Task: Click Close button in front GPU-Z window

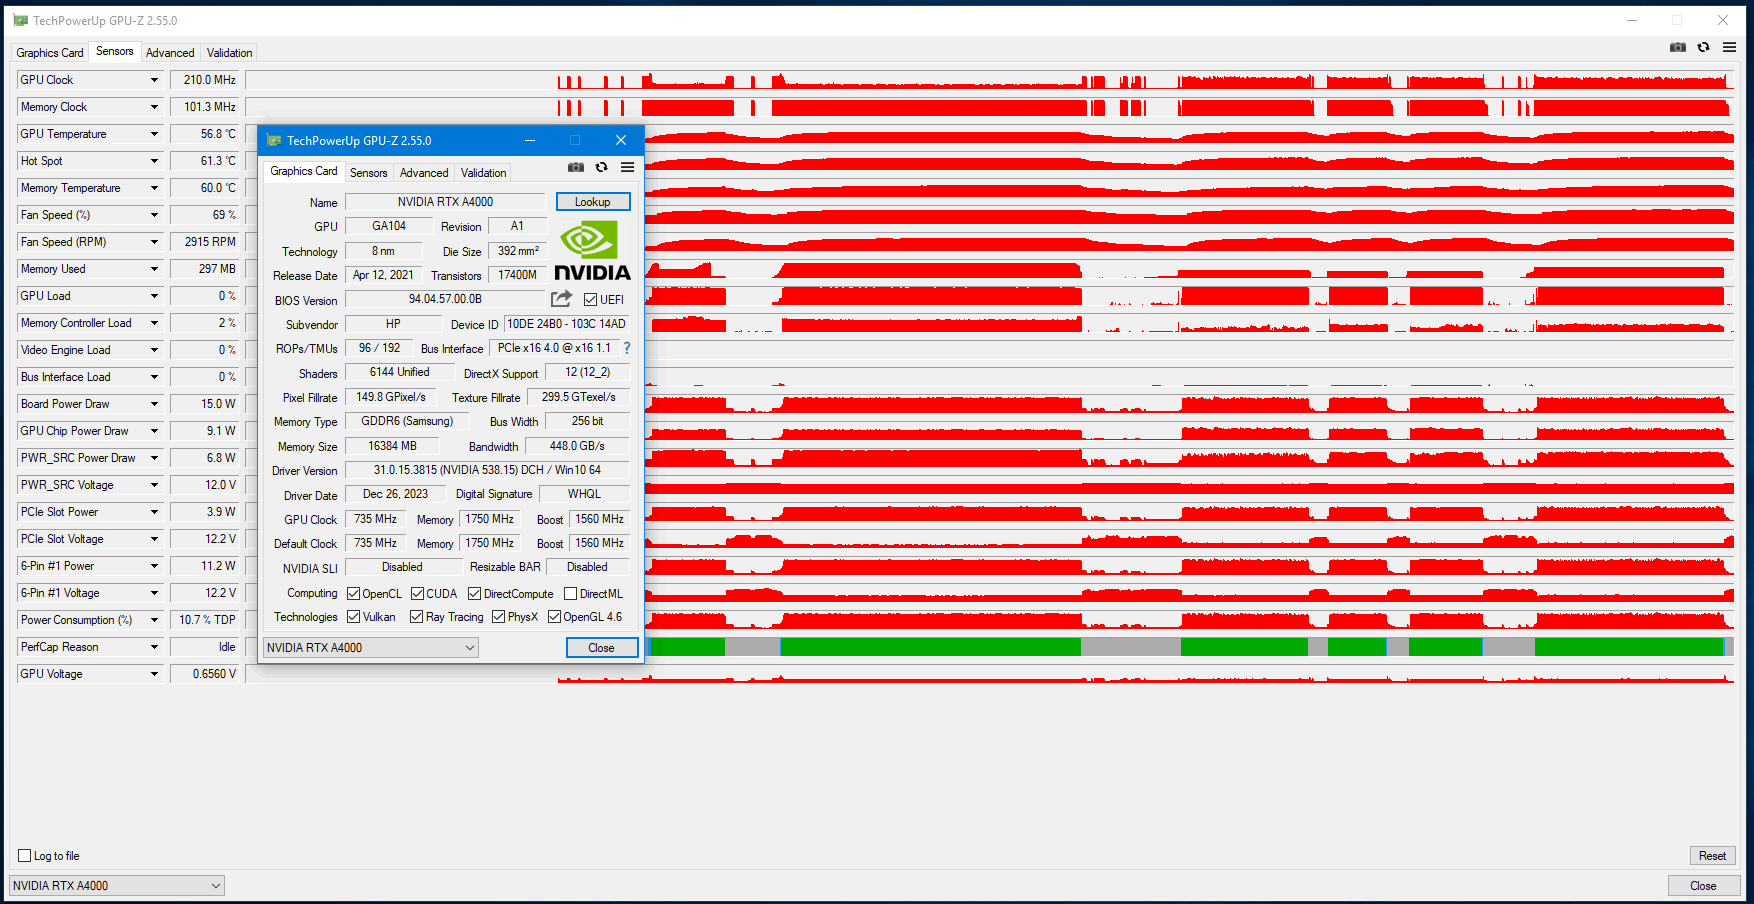Action: pos(601,648)
